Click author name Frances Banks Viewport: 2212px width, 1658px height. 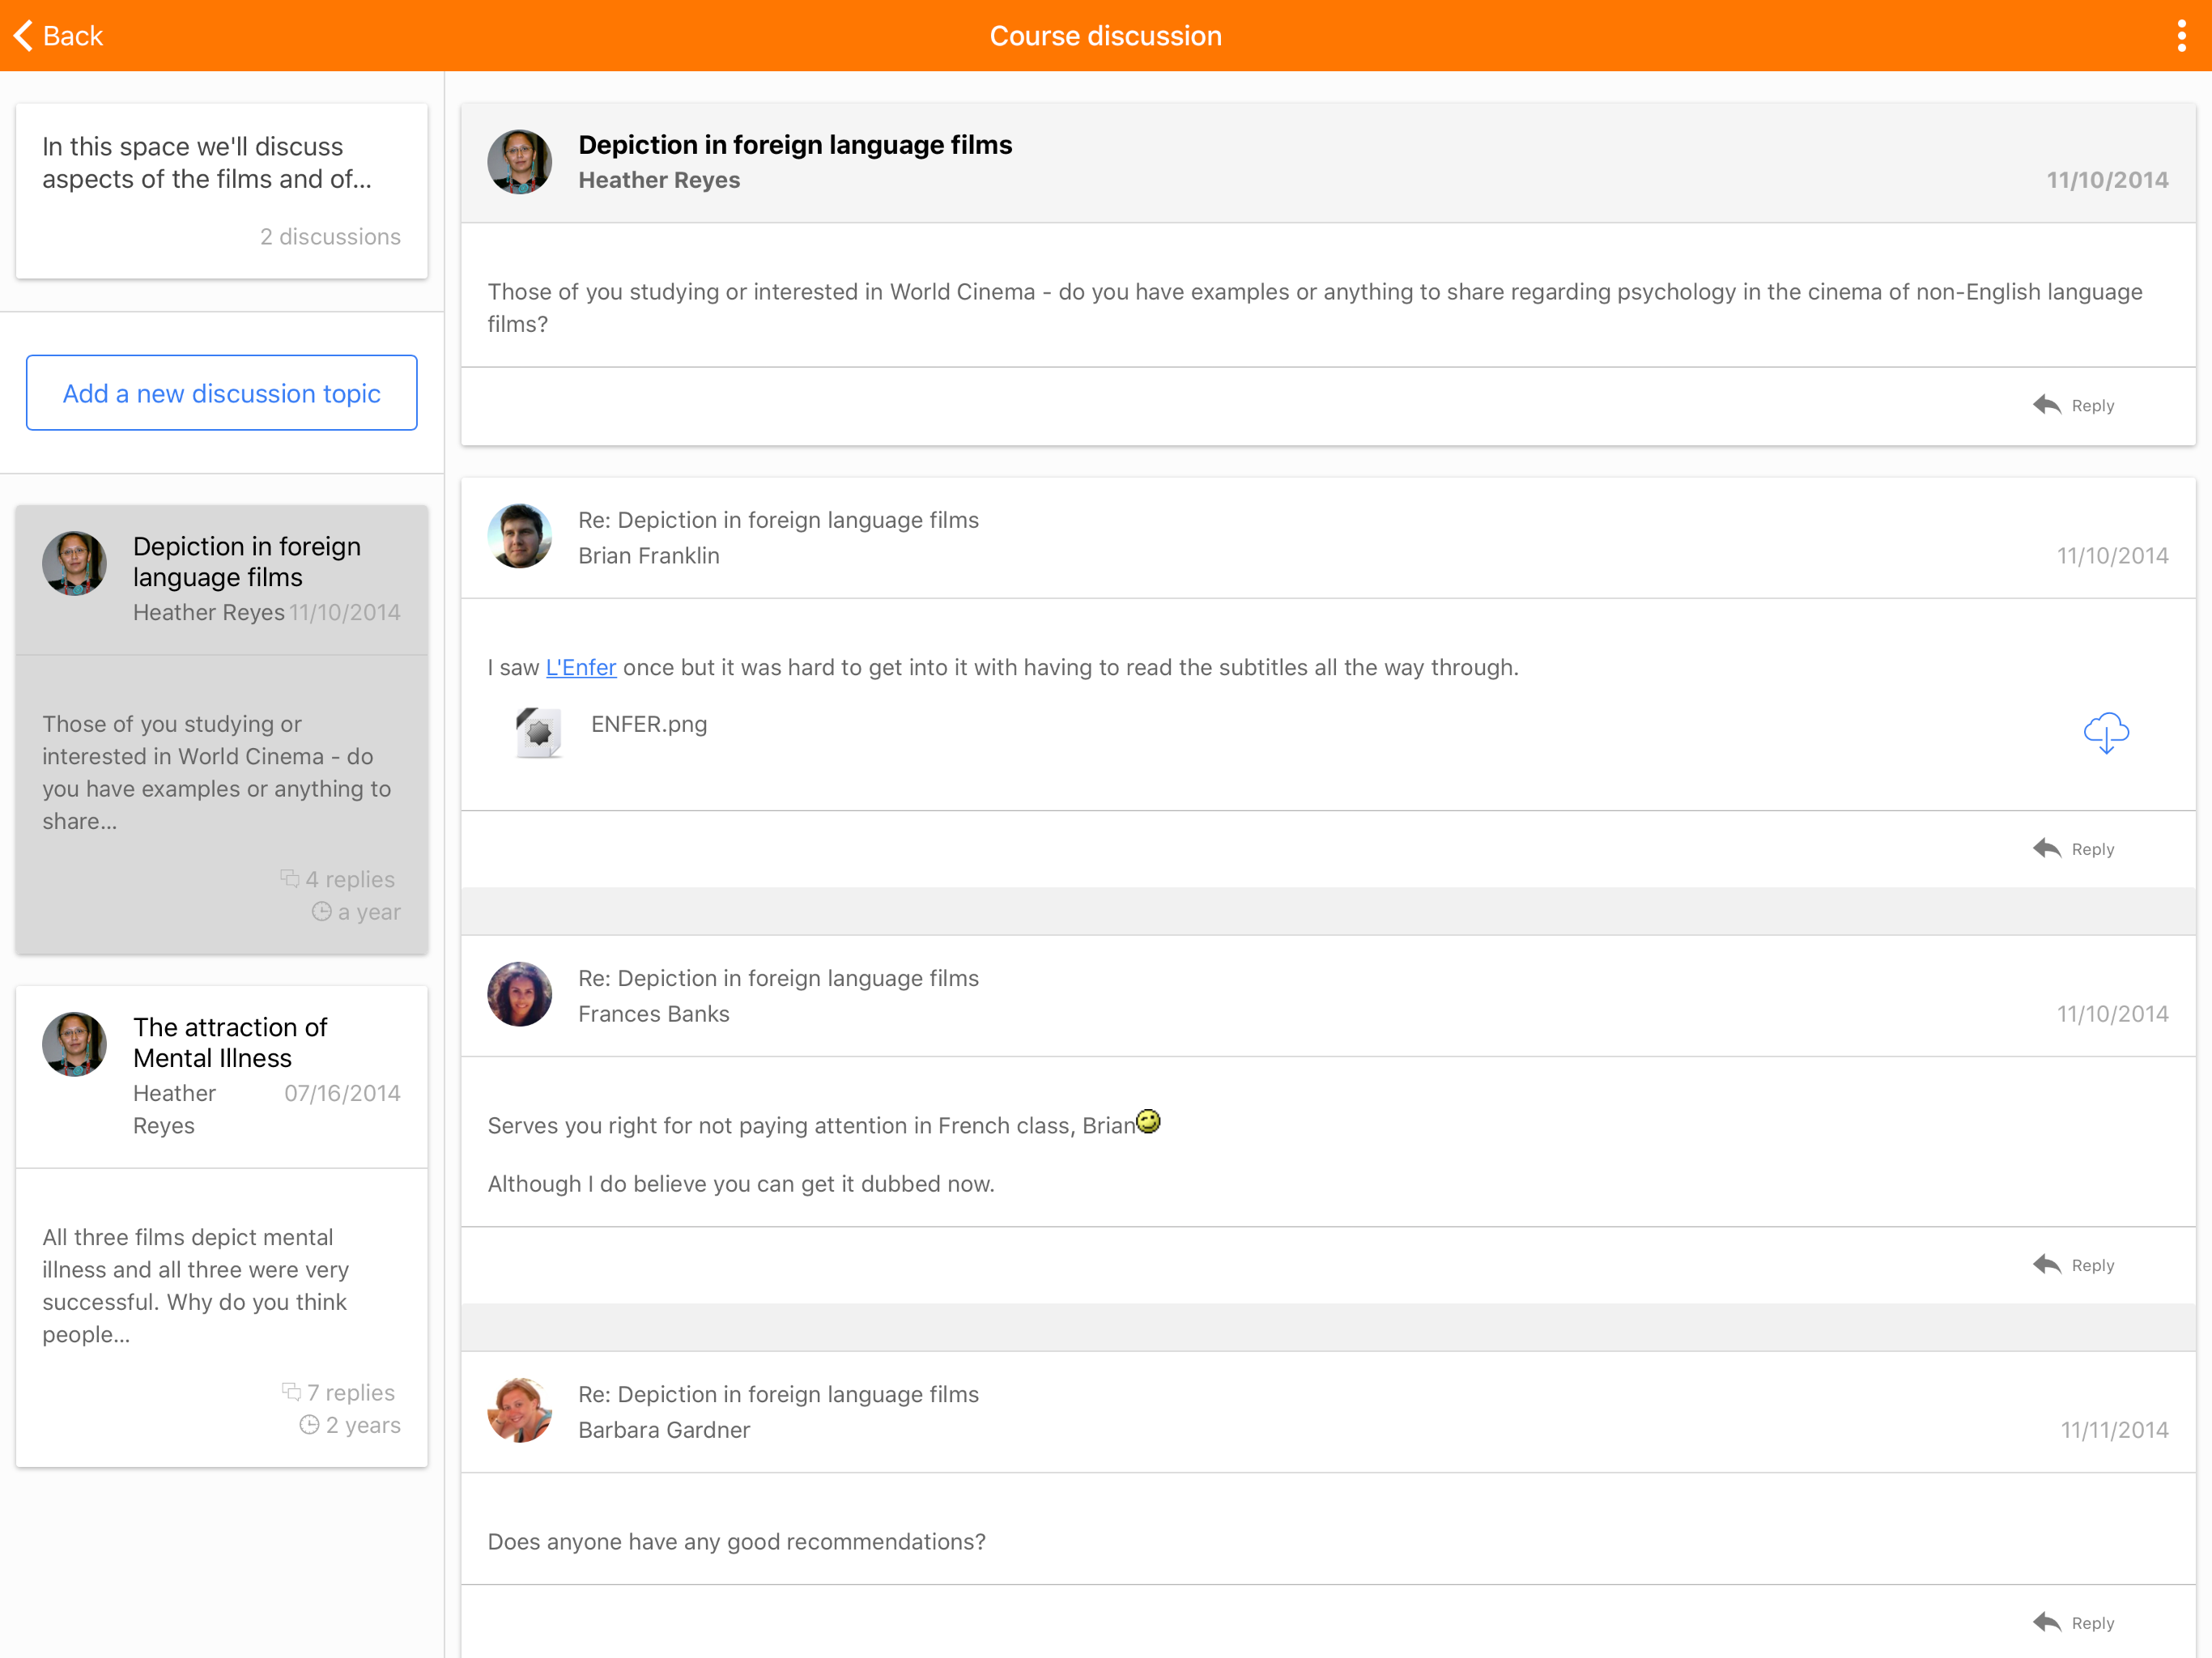tap(654, 1014)
